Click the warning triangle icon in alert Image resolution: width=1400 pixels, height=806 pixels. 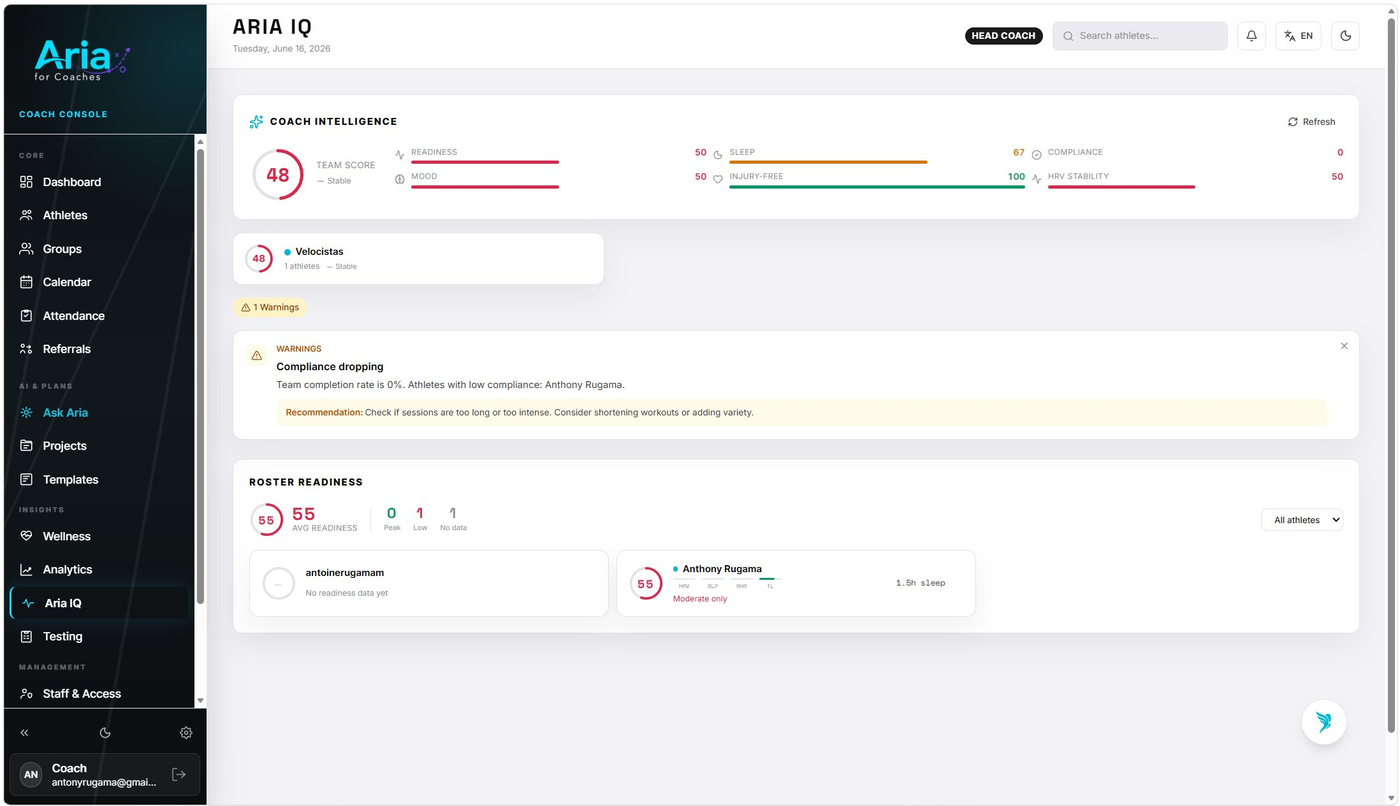257,355
